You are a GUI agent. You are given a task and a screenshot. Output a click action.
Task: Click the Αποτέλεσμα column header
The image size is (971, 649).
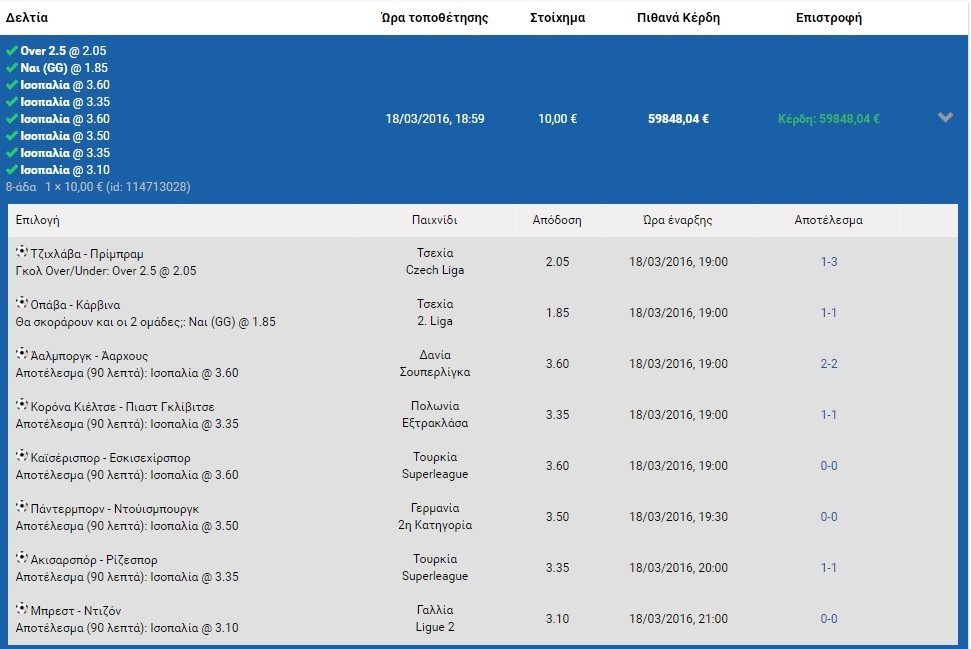(x=828, y=220)
